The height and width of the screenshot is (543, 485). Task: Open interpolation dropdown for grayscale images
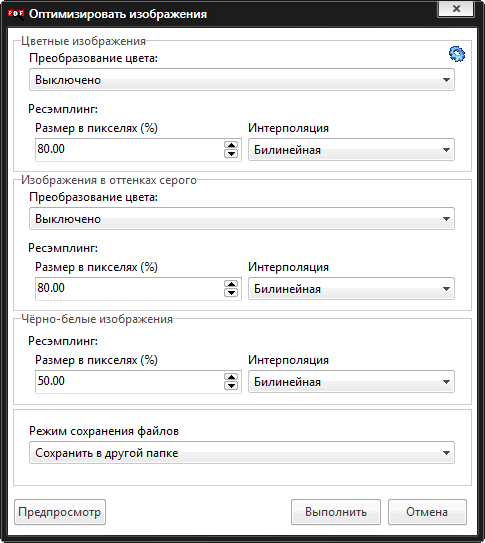351,288
